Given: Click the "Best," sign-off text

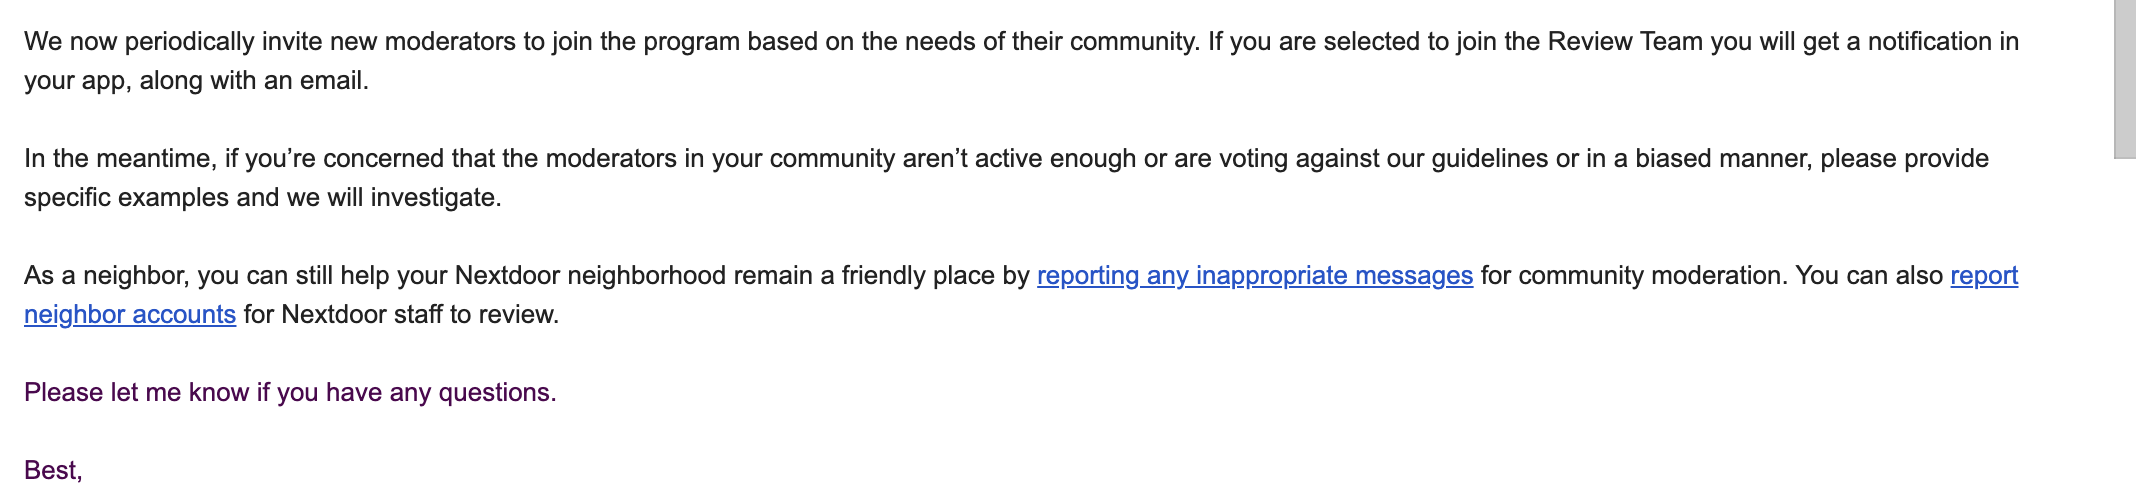Looking at the screenshot, I should coord(53,471).
